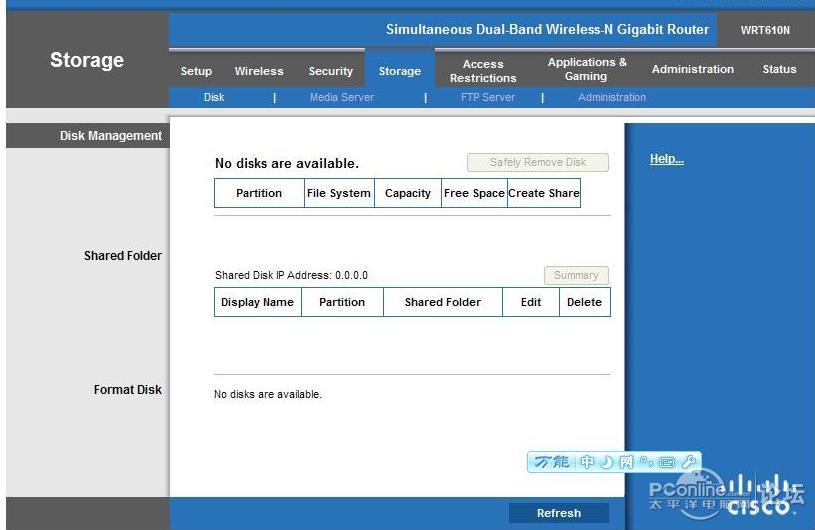
Task: Click the Free Space column header
Action: pos(474,193)
